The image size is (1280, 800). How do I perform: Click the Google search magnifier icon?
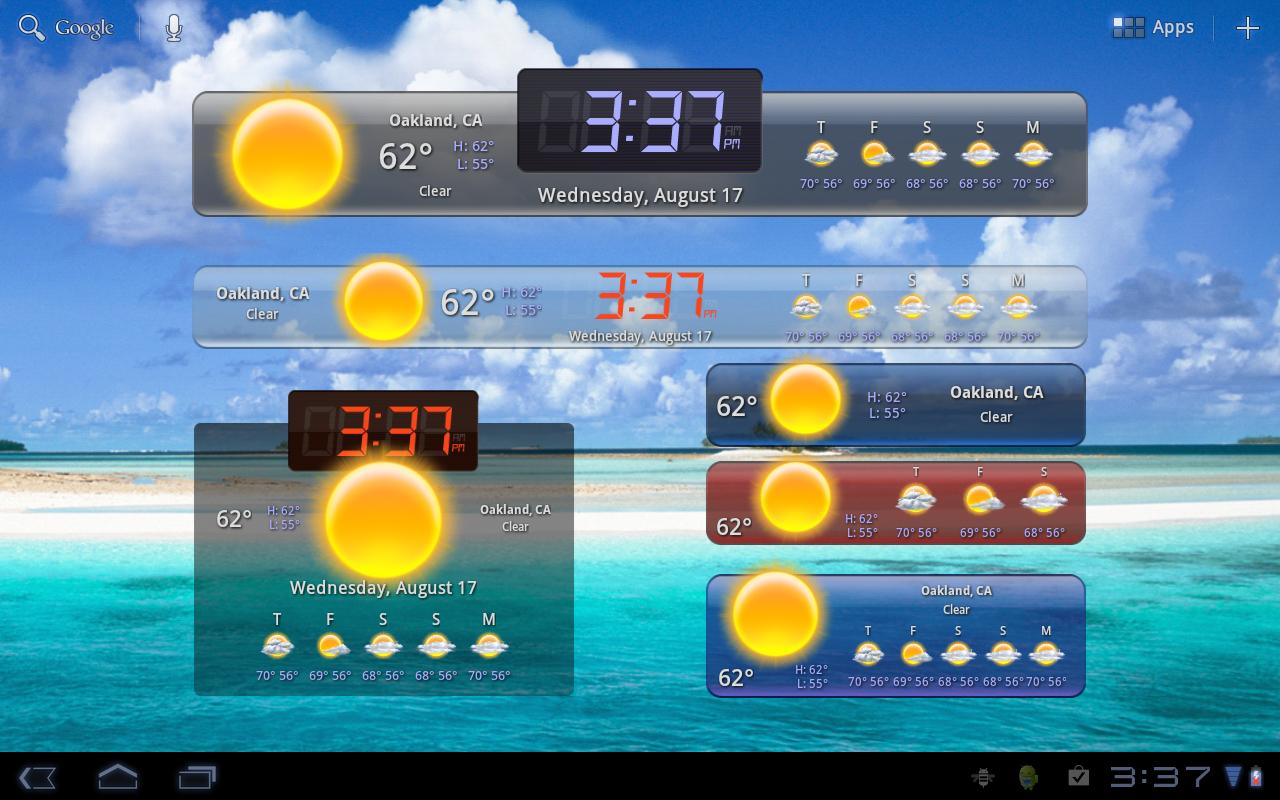click(31, 27)
